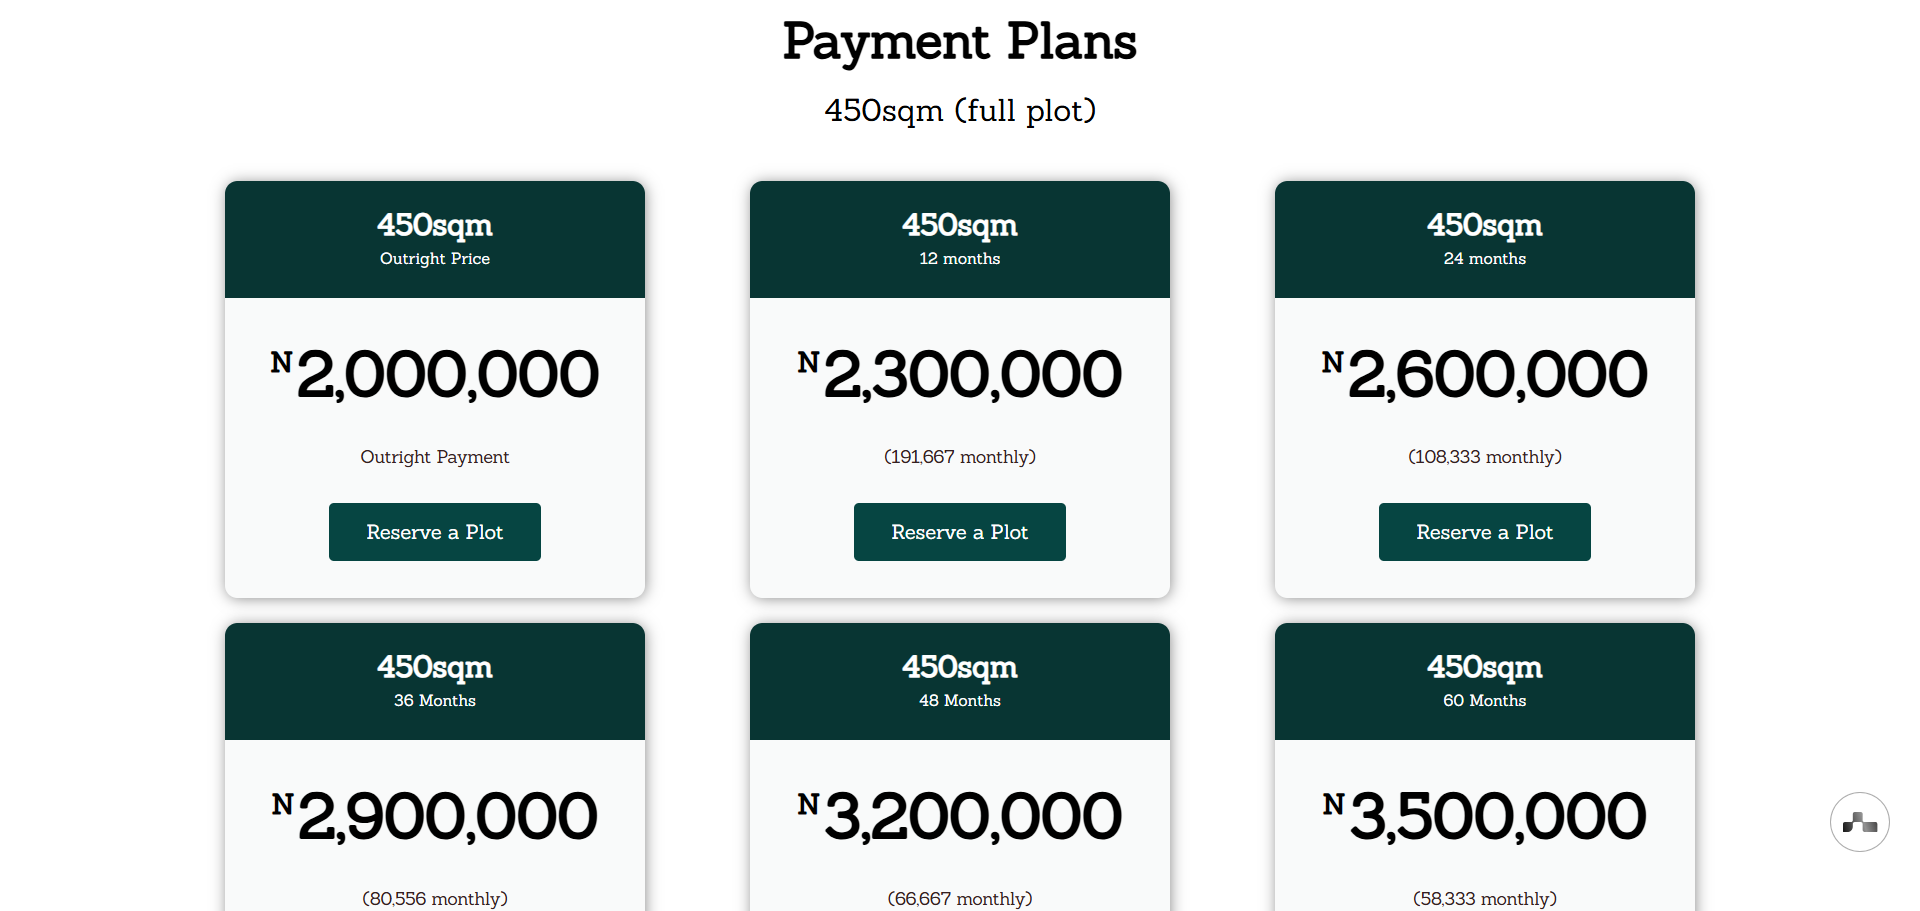Click the ₦2,900,000 price
1920x911 pixels.
click(x=434, y=816)
